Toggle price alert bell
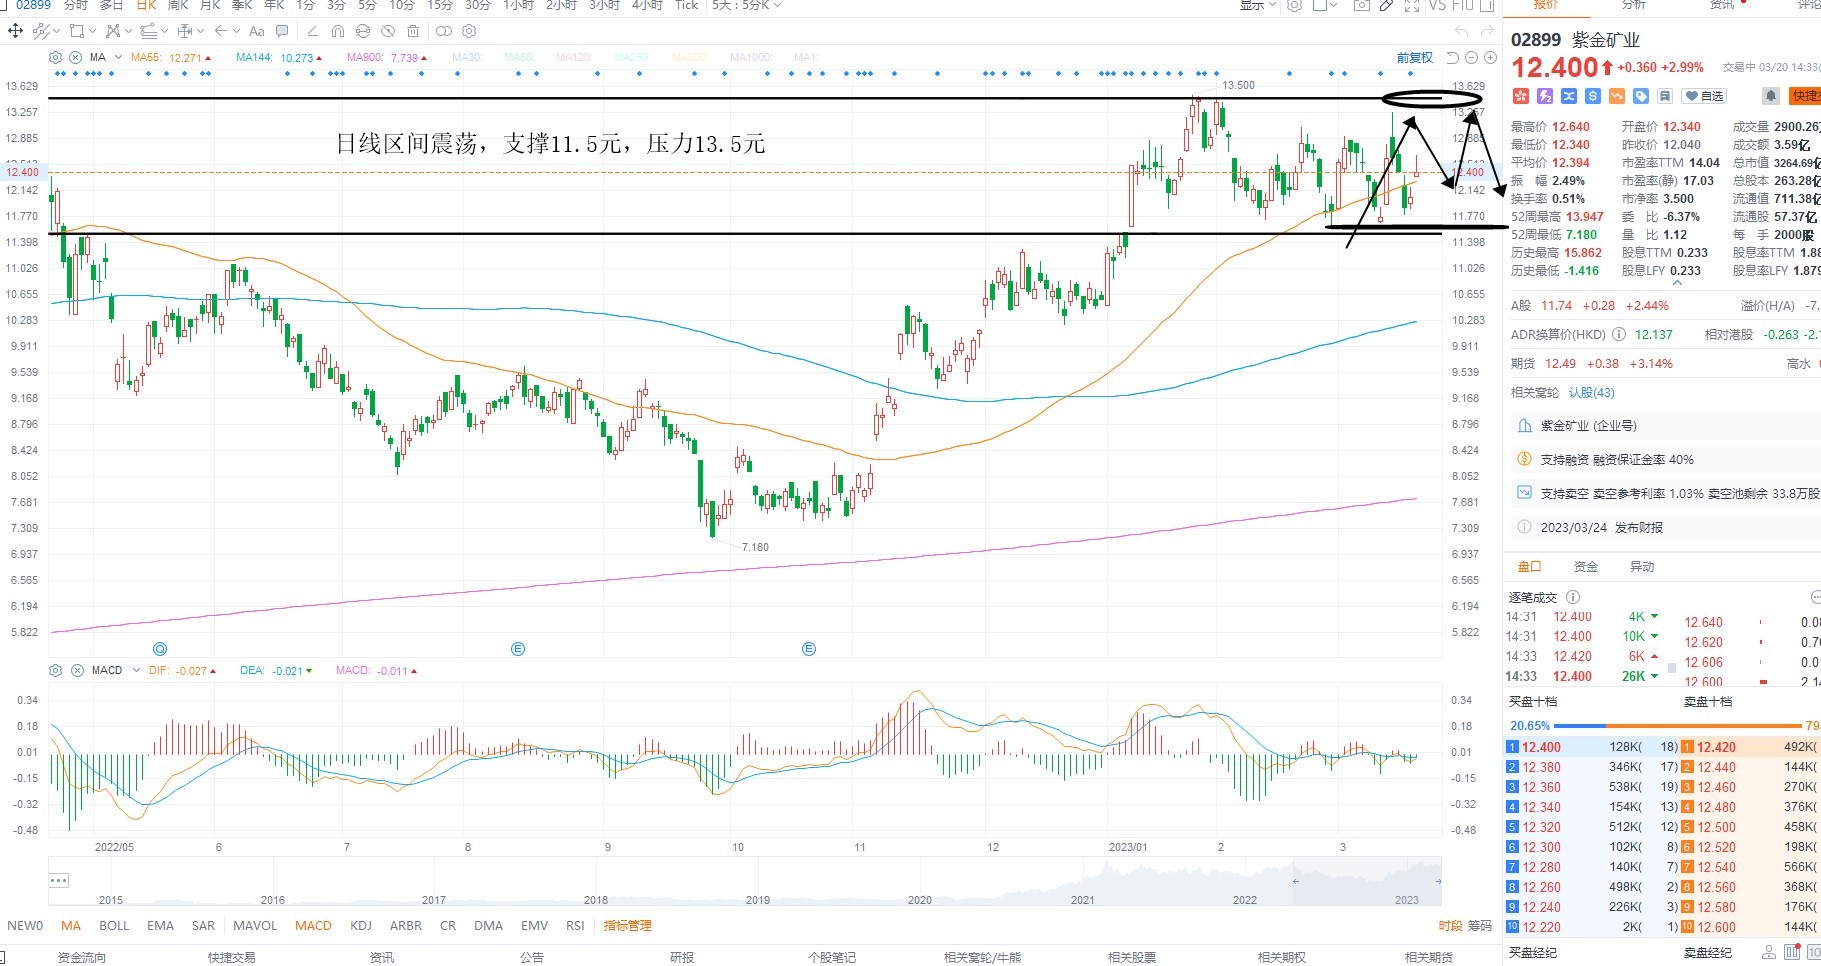The height and width of the screenshot is (966, 1821). pyautogui.click(x=1770, y=96)
